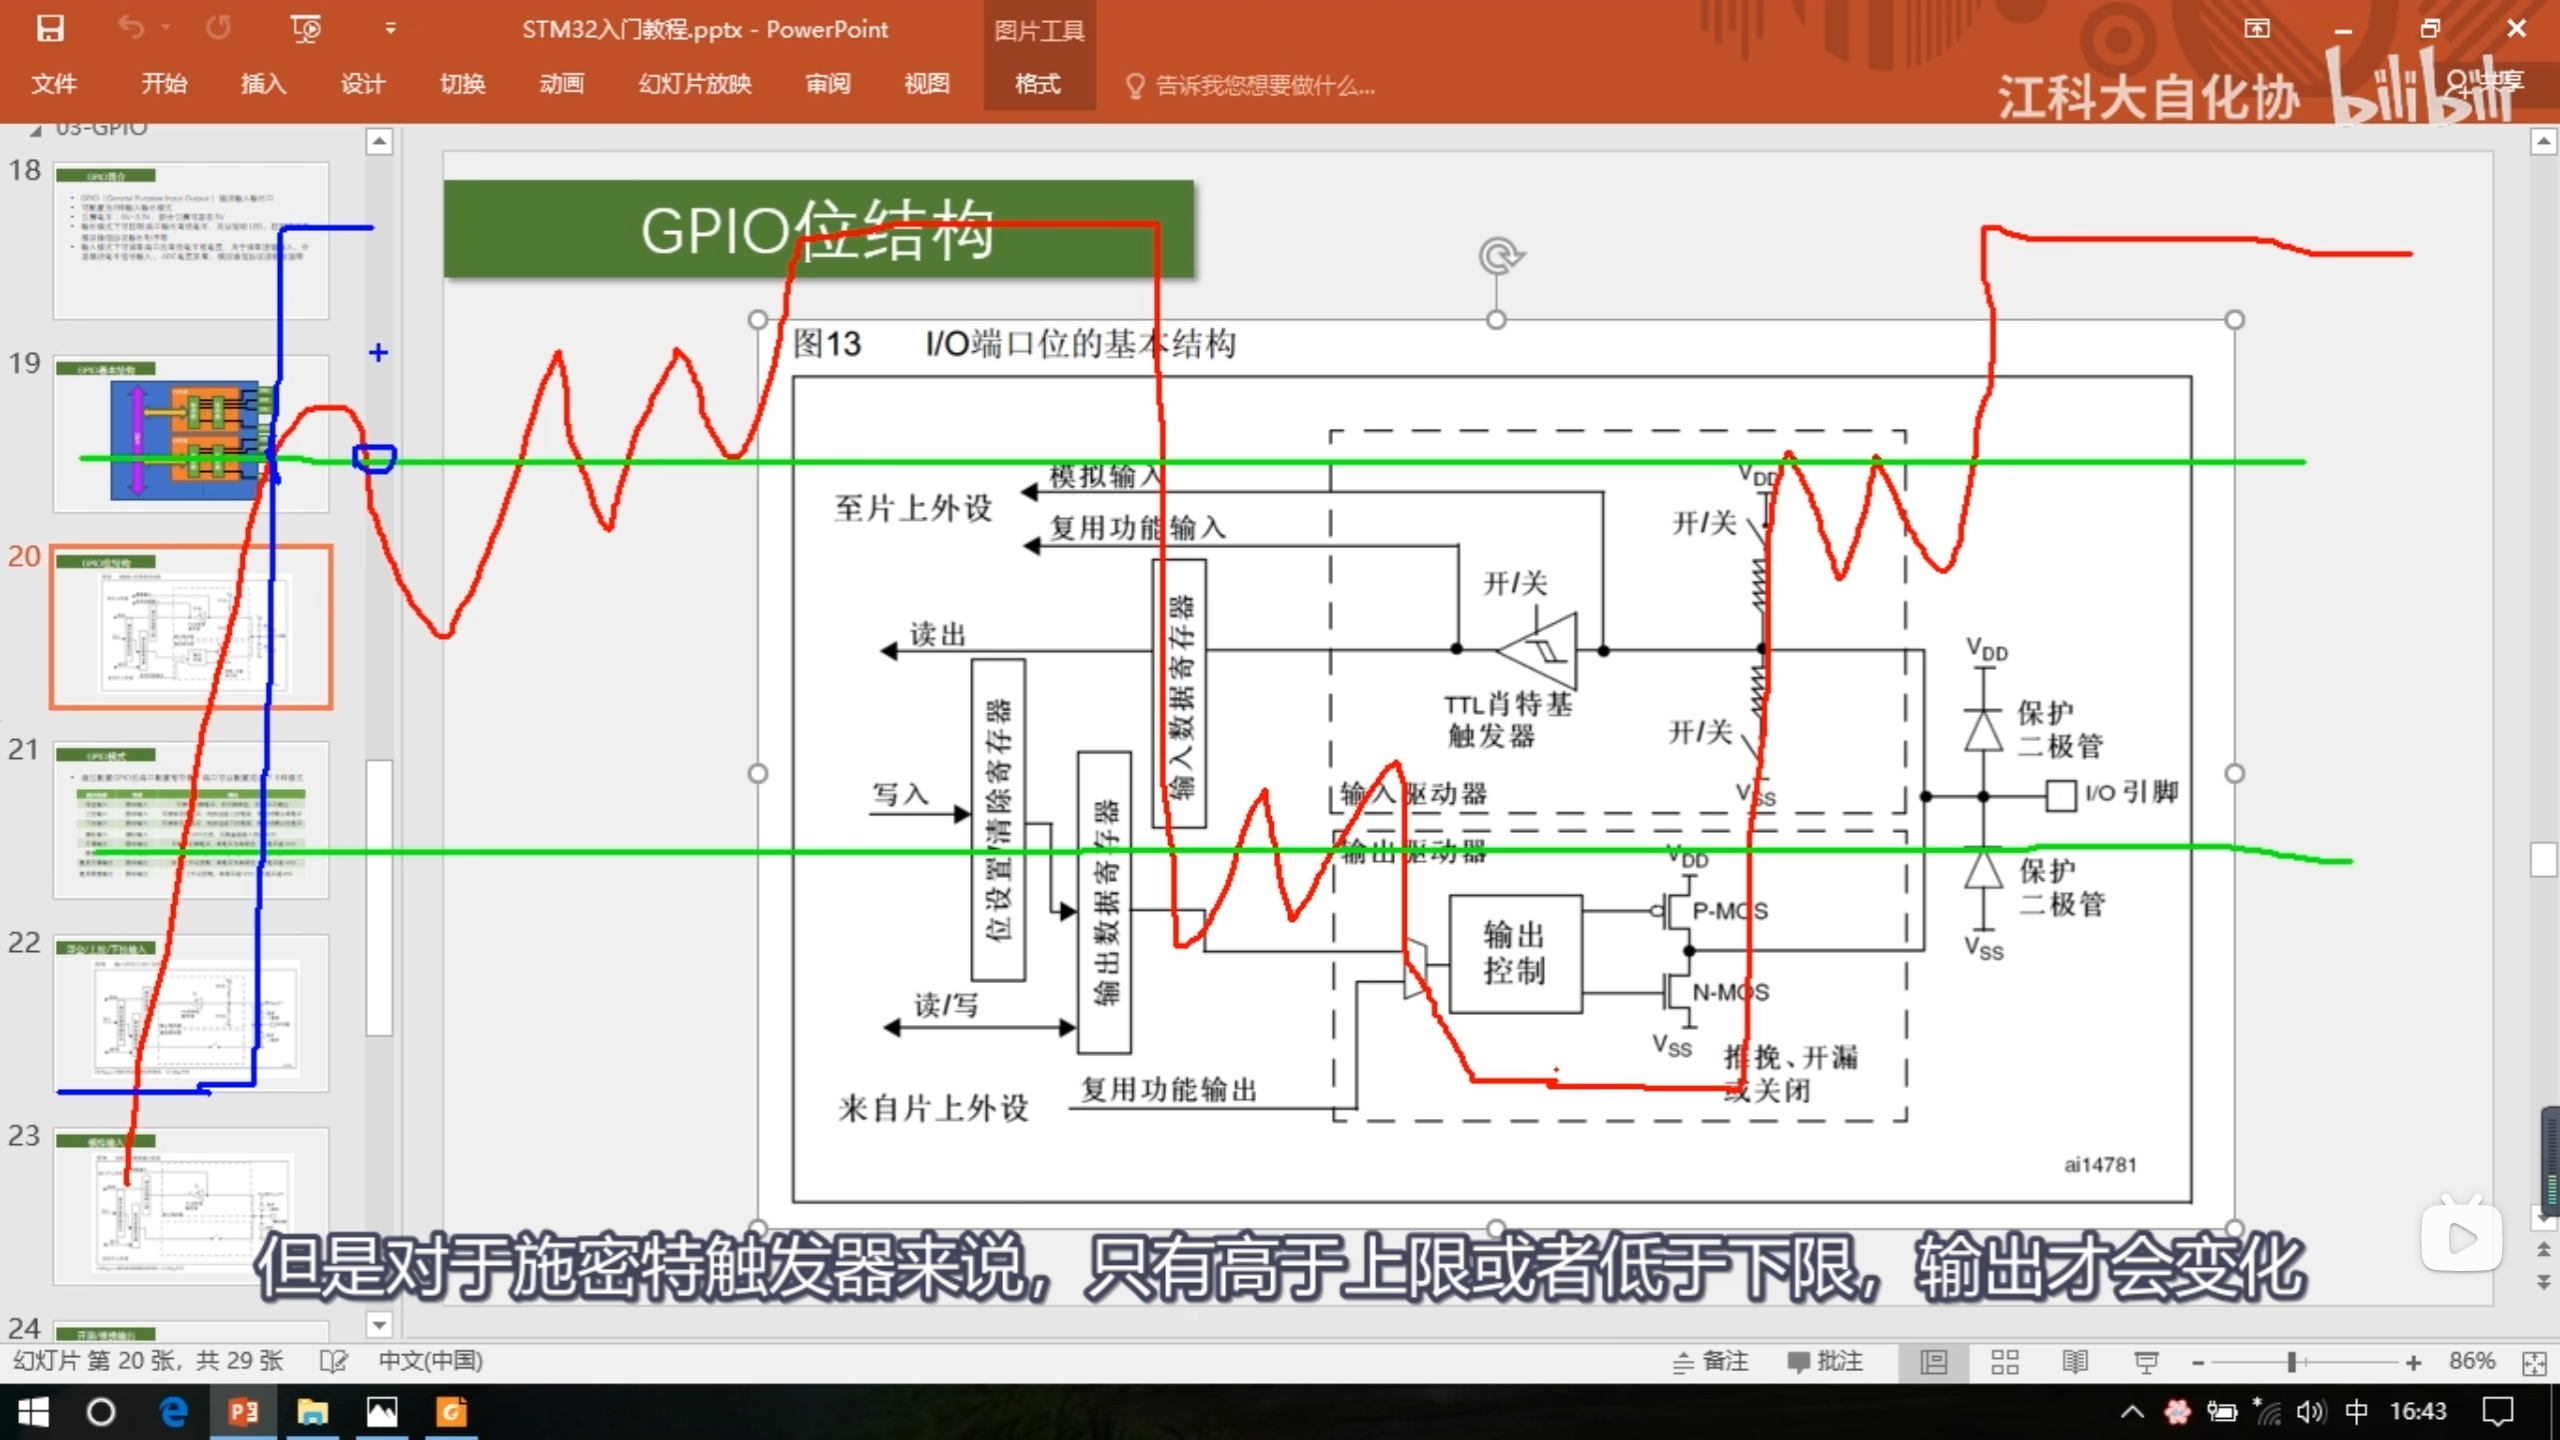This screenshot has width=2560, height=1440.
Task: Switch to Slide Sorter view icon
Action: [x=2004, y=1362]
